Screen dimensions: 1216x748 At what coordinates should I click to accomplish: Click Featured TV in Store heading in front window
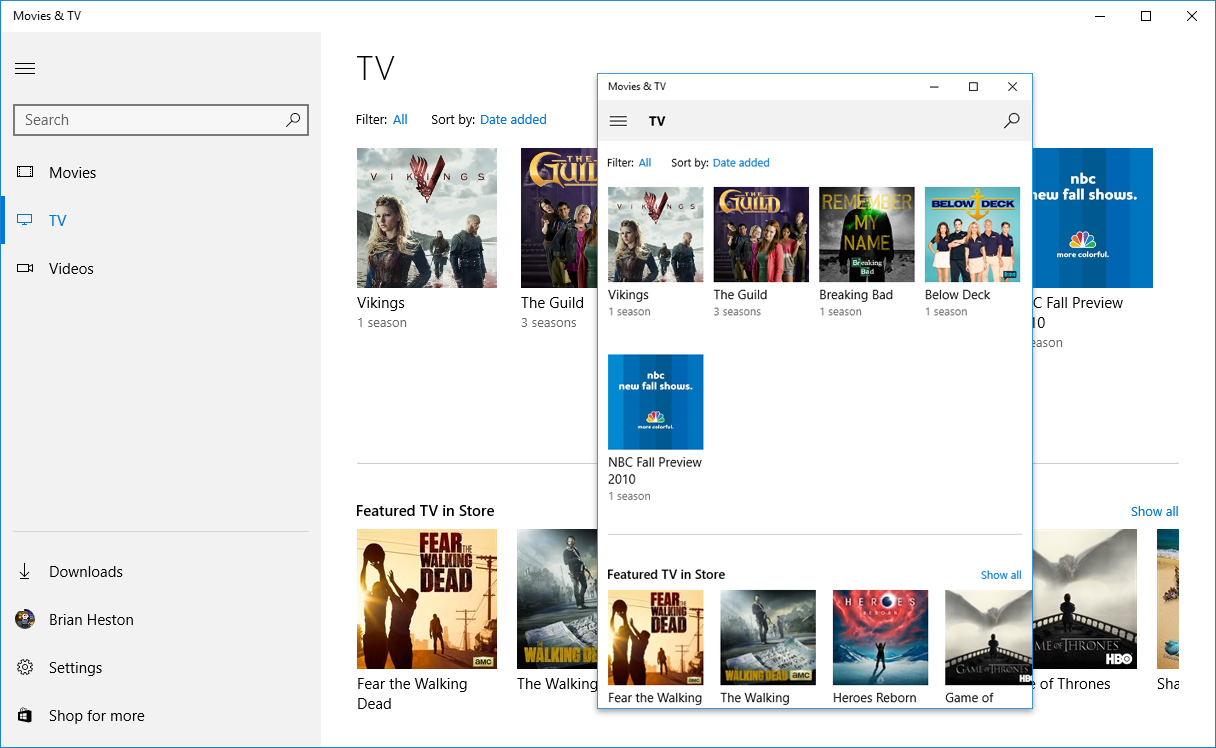click(666, 575)
